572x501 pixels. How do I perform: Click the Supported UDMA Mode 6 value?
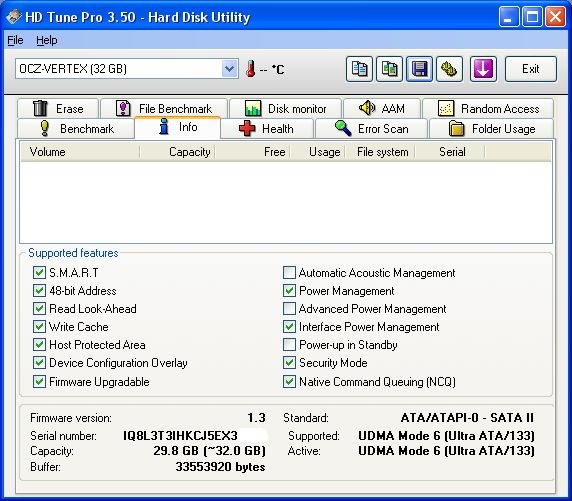tap(447, 436)
